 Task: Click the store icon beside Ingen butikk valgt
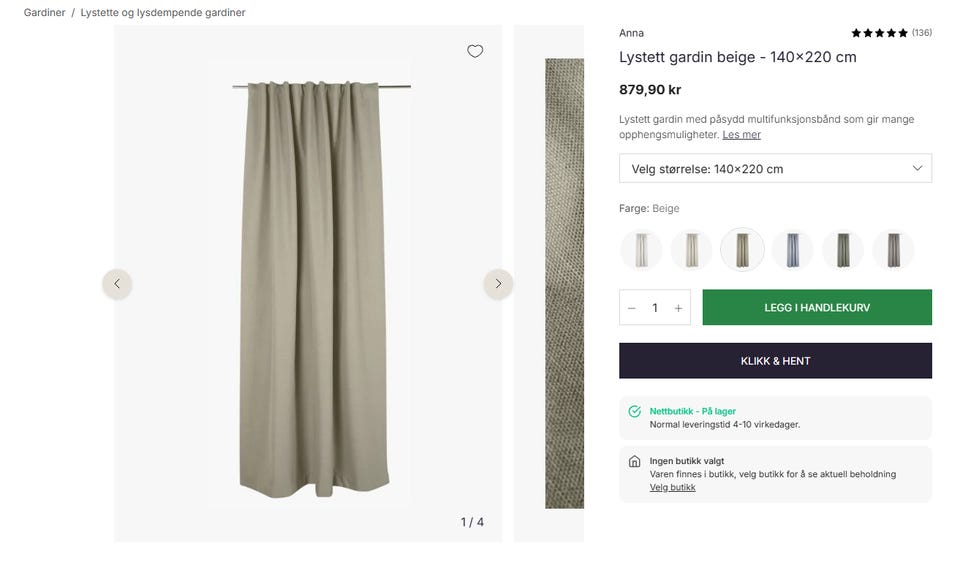tap(634, 462)
